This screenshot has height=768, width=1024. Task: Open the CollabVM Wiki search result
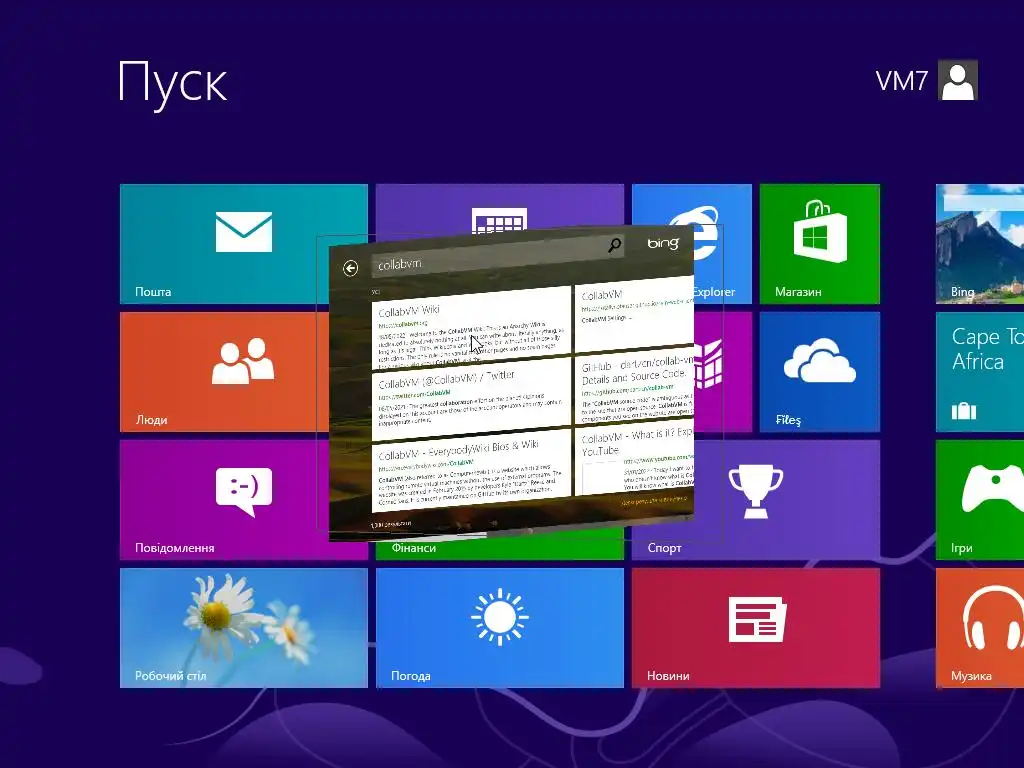click(x=472, y=328)
